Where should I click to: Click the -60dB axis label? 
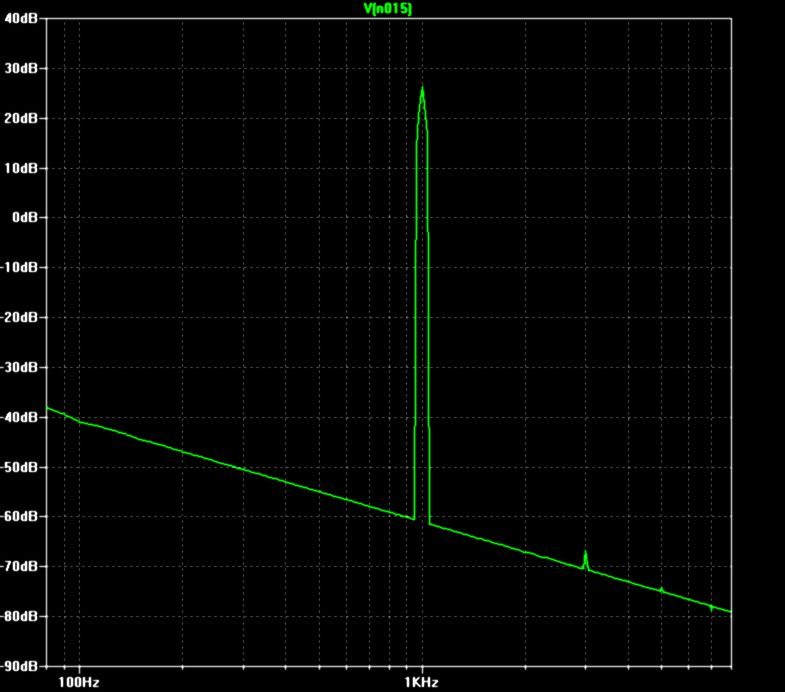point(19,516)
